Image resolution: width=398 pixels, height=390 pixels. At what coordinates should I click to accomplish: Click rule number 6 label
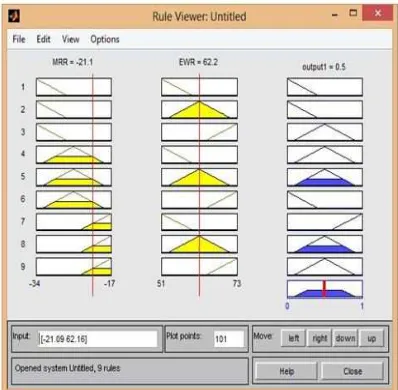click(x=23, y=199)
